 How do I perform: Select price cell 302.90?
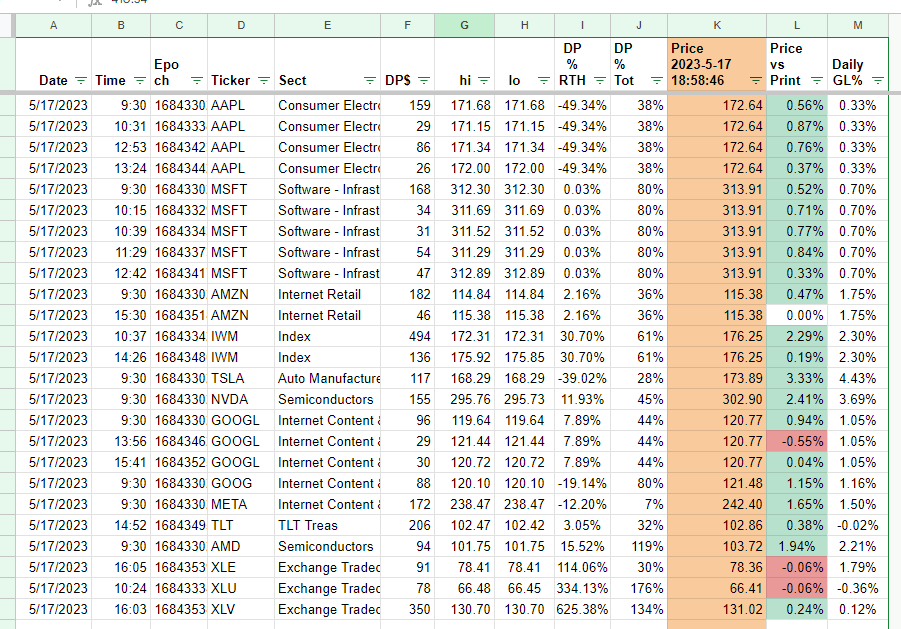(x=717, y=399)
